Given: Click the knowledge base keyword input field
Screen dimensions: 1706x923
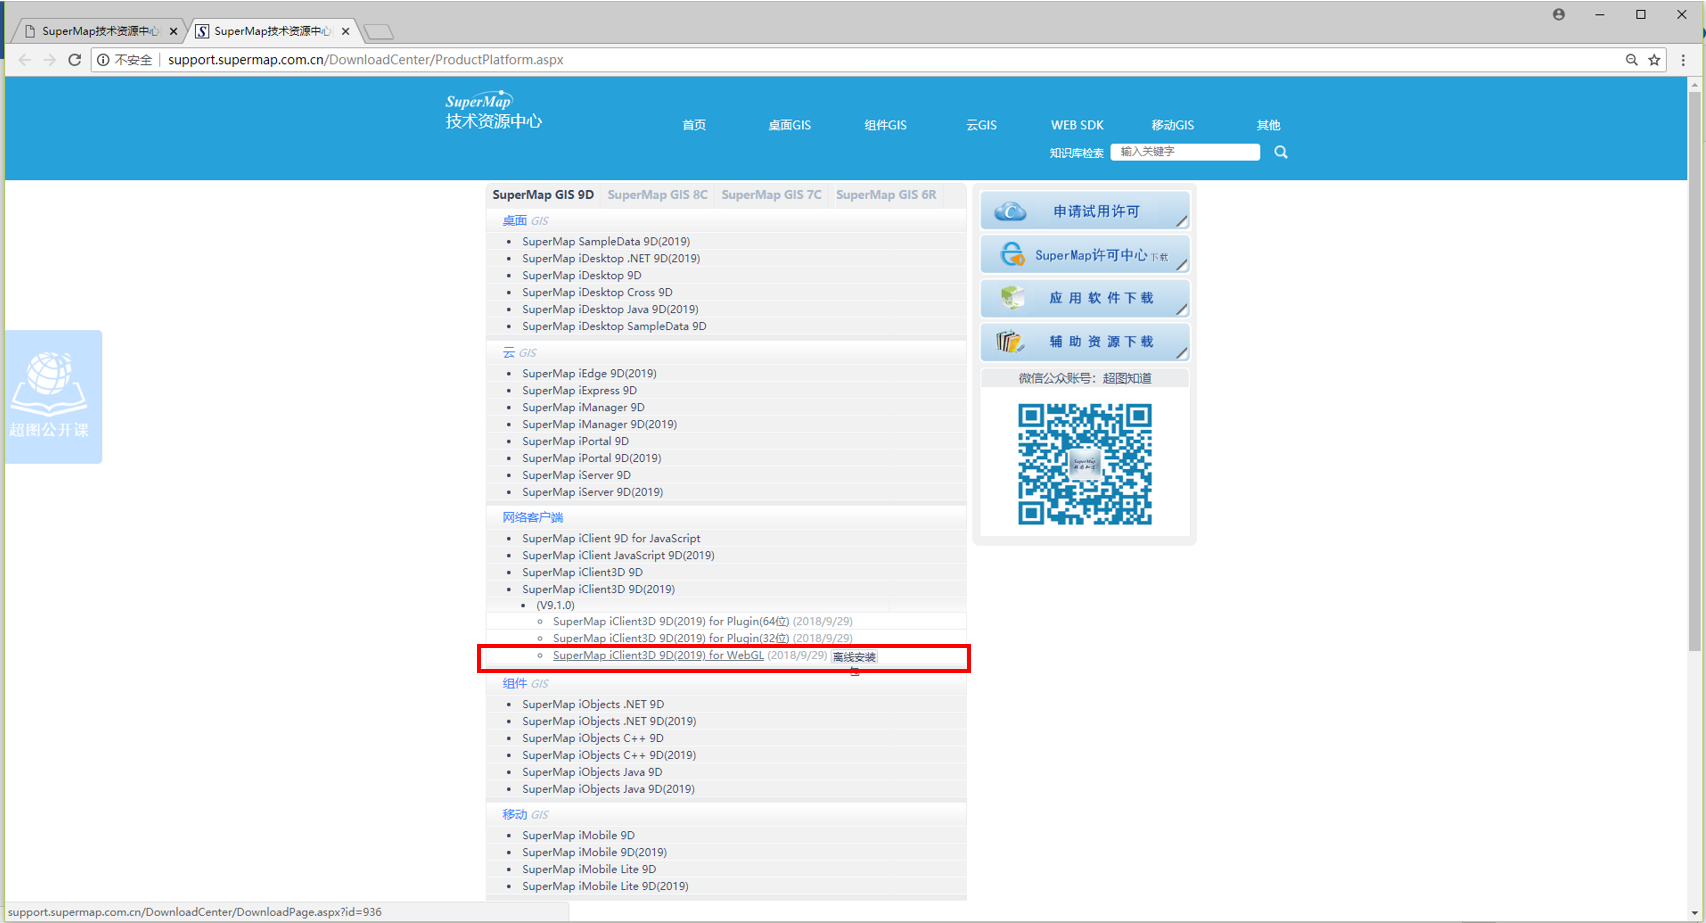Looking at the screenshot, I should tap(1185, 152).
